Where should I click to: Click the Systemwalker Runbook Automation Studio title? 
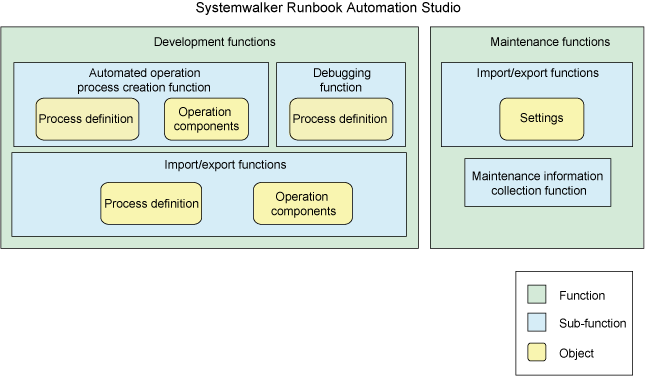pos(328,8)
